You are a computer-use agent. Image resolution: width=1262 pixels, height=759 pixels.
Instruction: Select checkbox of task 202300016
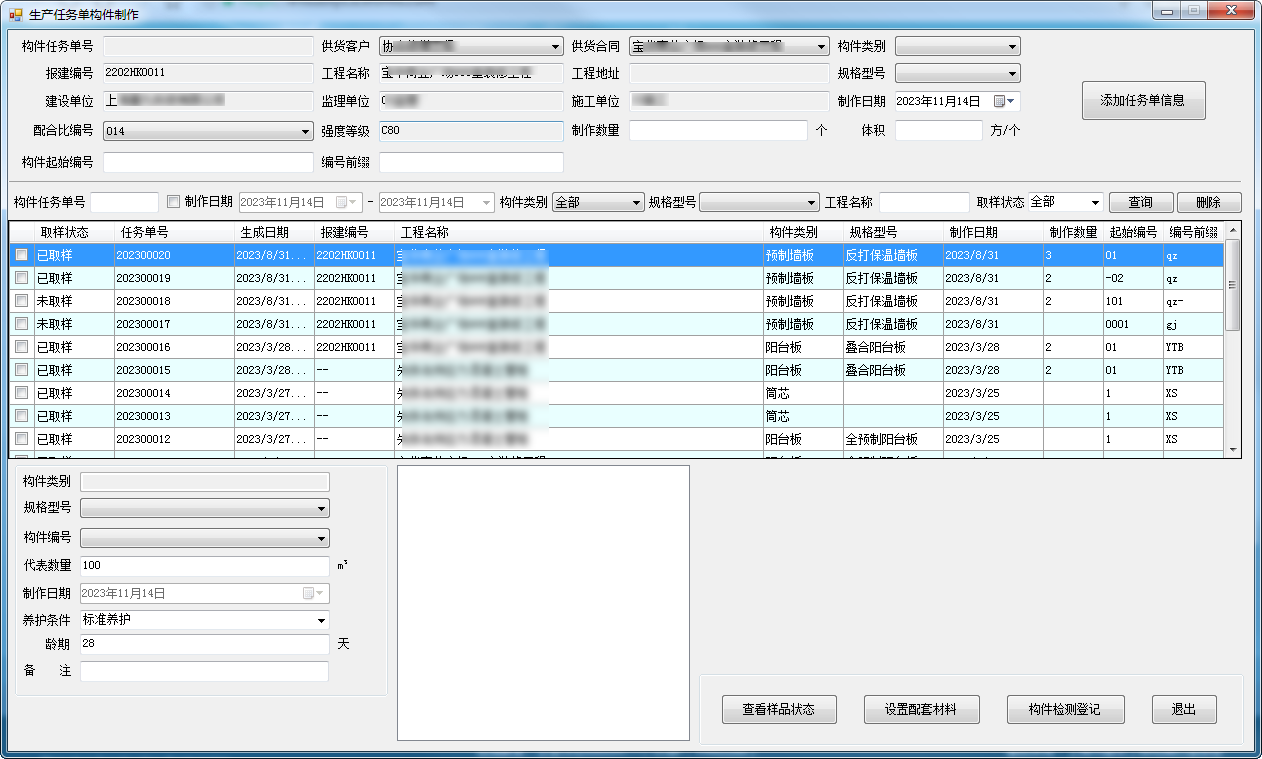21,347
